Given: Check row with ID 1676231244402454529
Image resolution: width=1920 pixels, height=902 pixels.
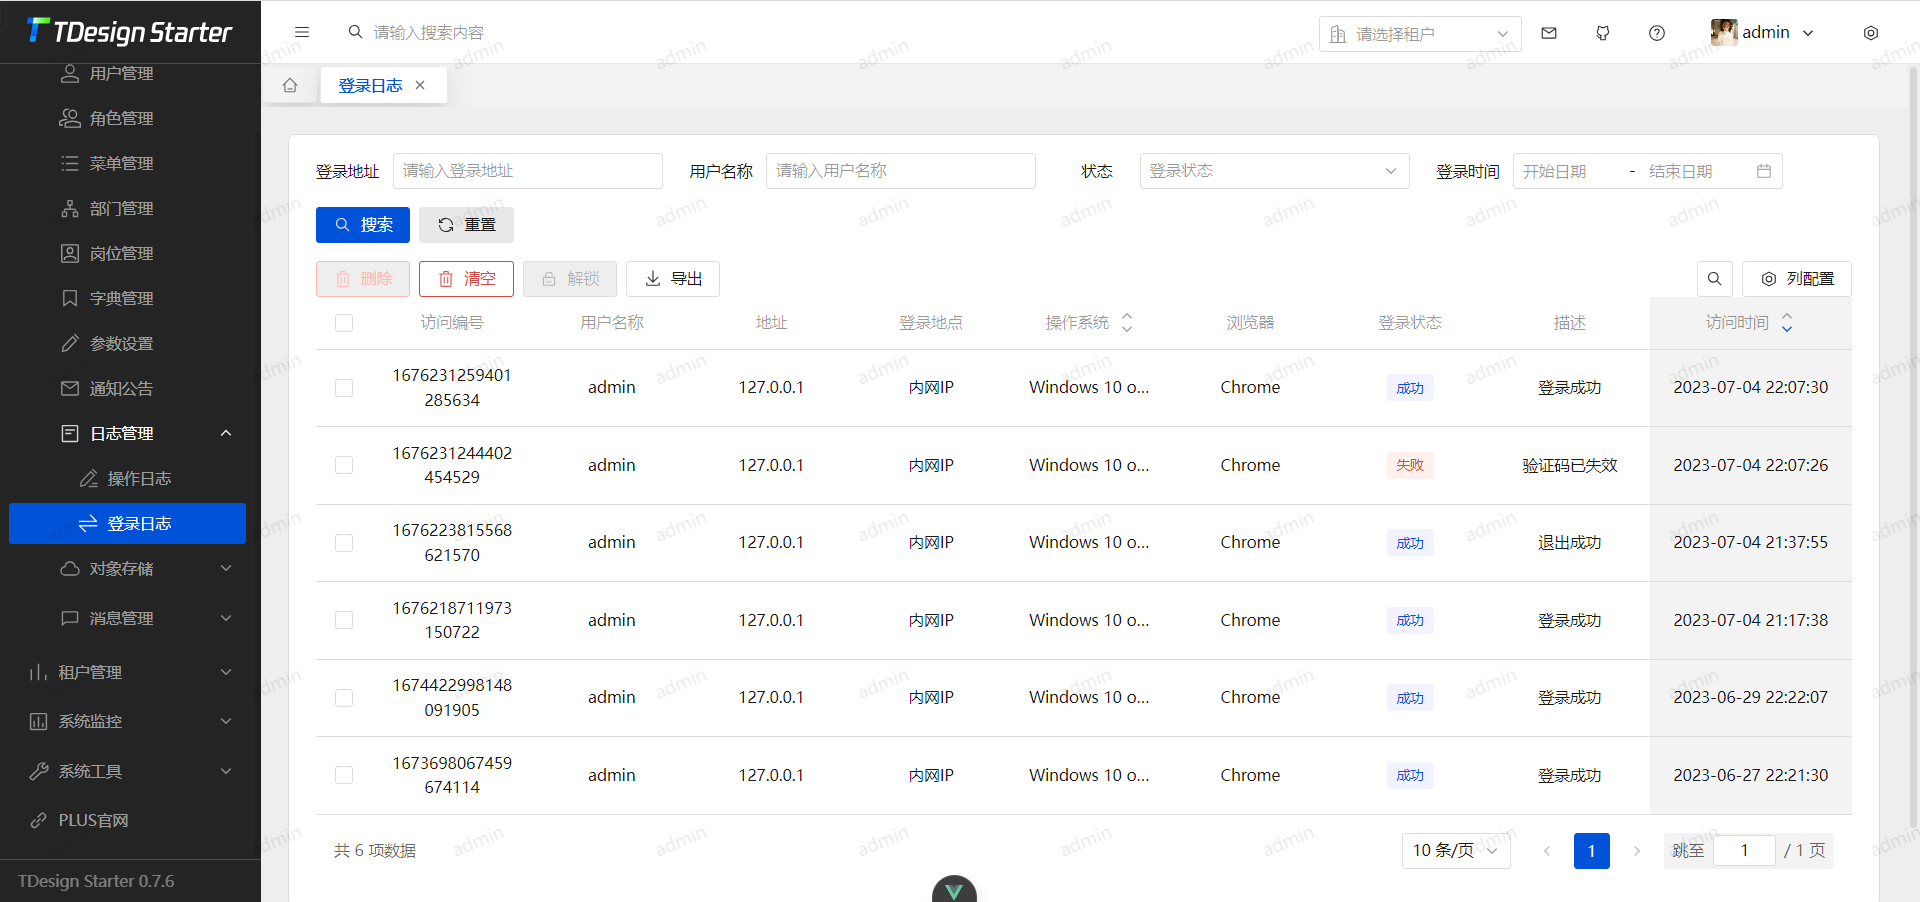Looking at the screenshot, I should (x=344, y=465).
